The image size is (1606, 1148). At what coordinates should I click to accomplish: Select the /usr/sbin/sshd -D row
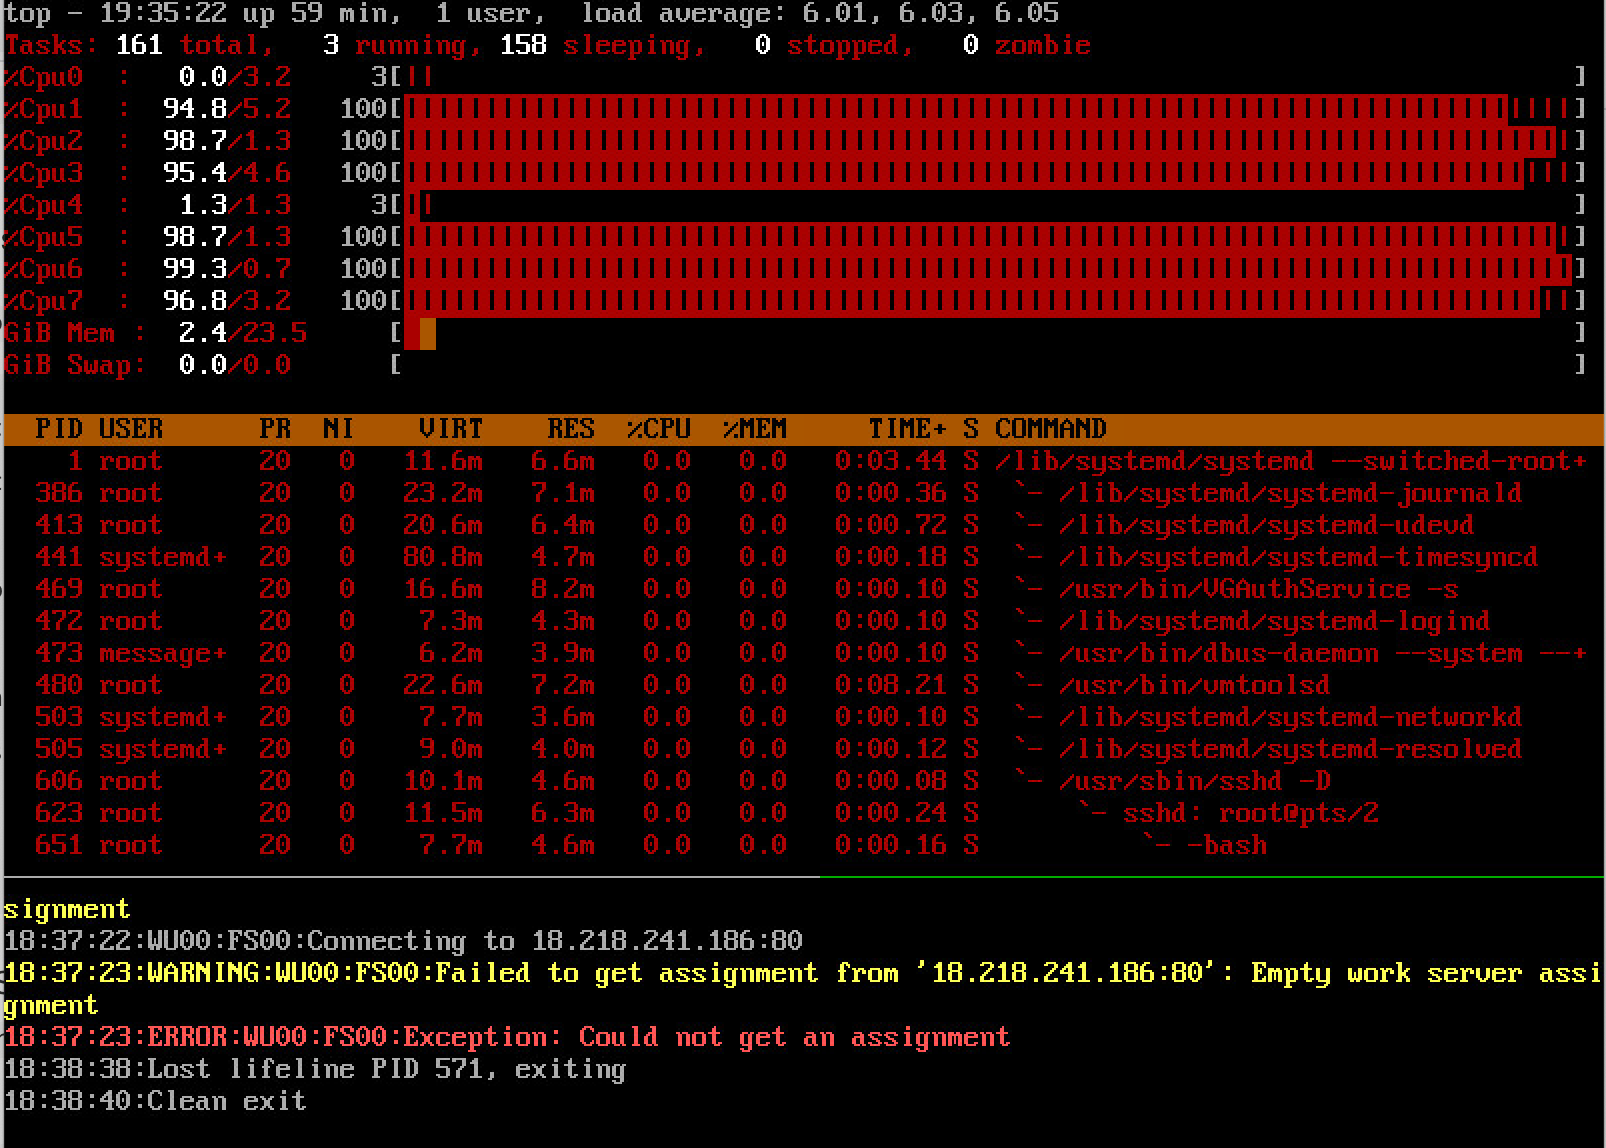(804, 781)
